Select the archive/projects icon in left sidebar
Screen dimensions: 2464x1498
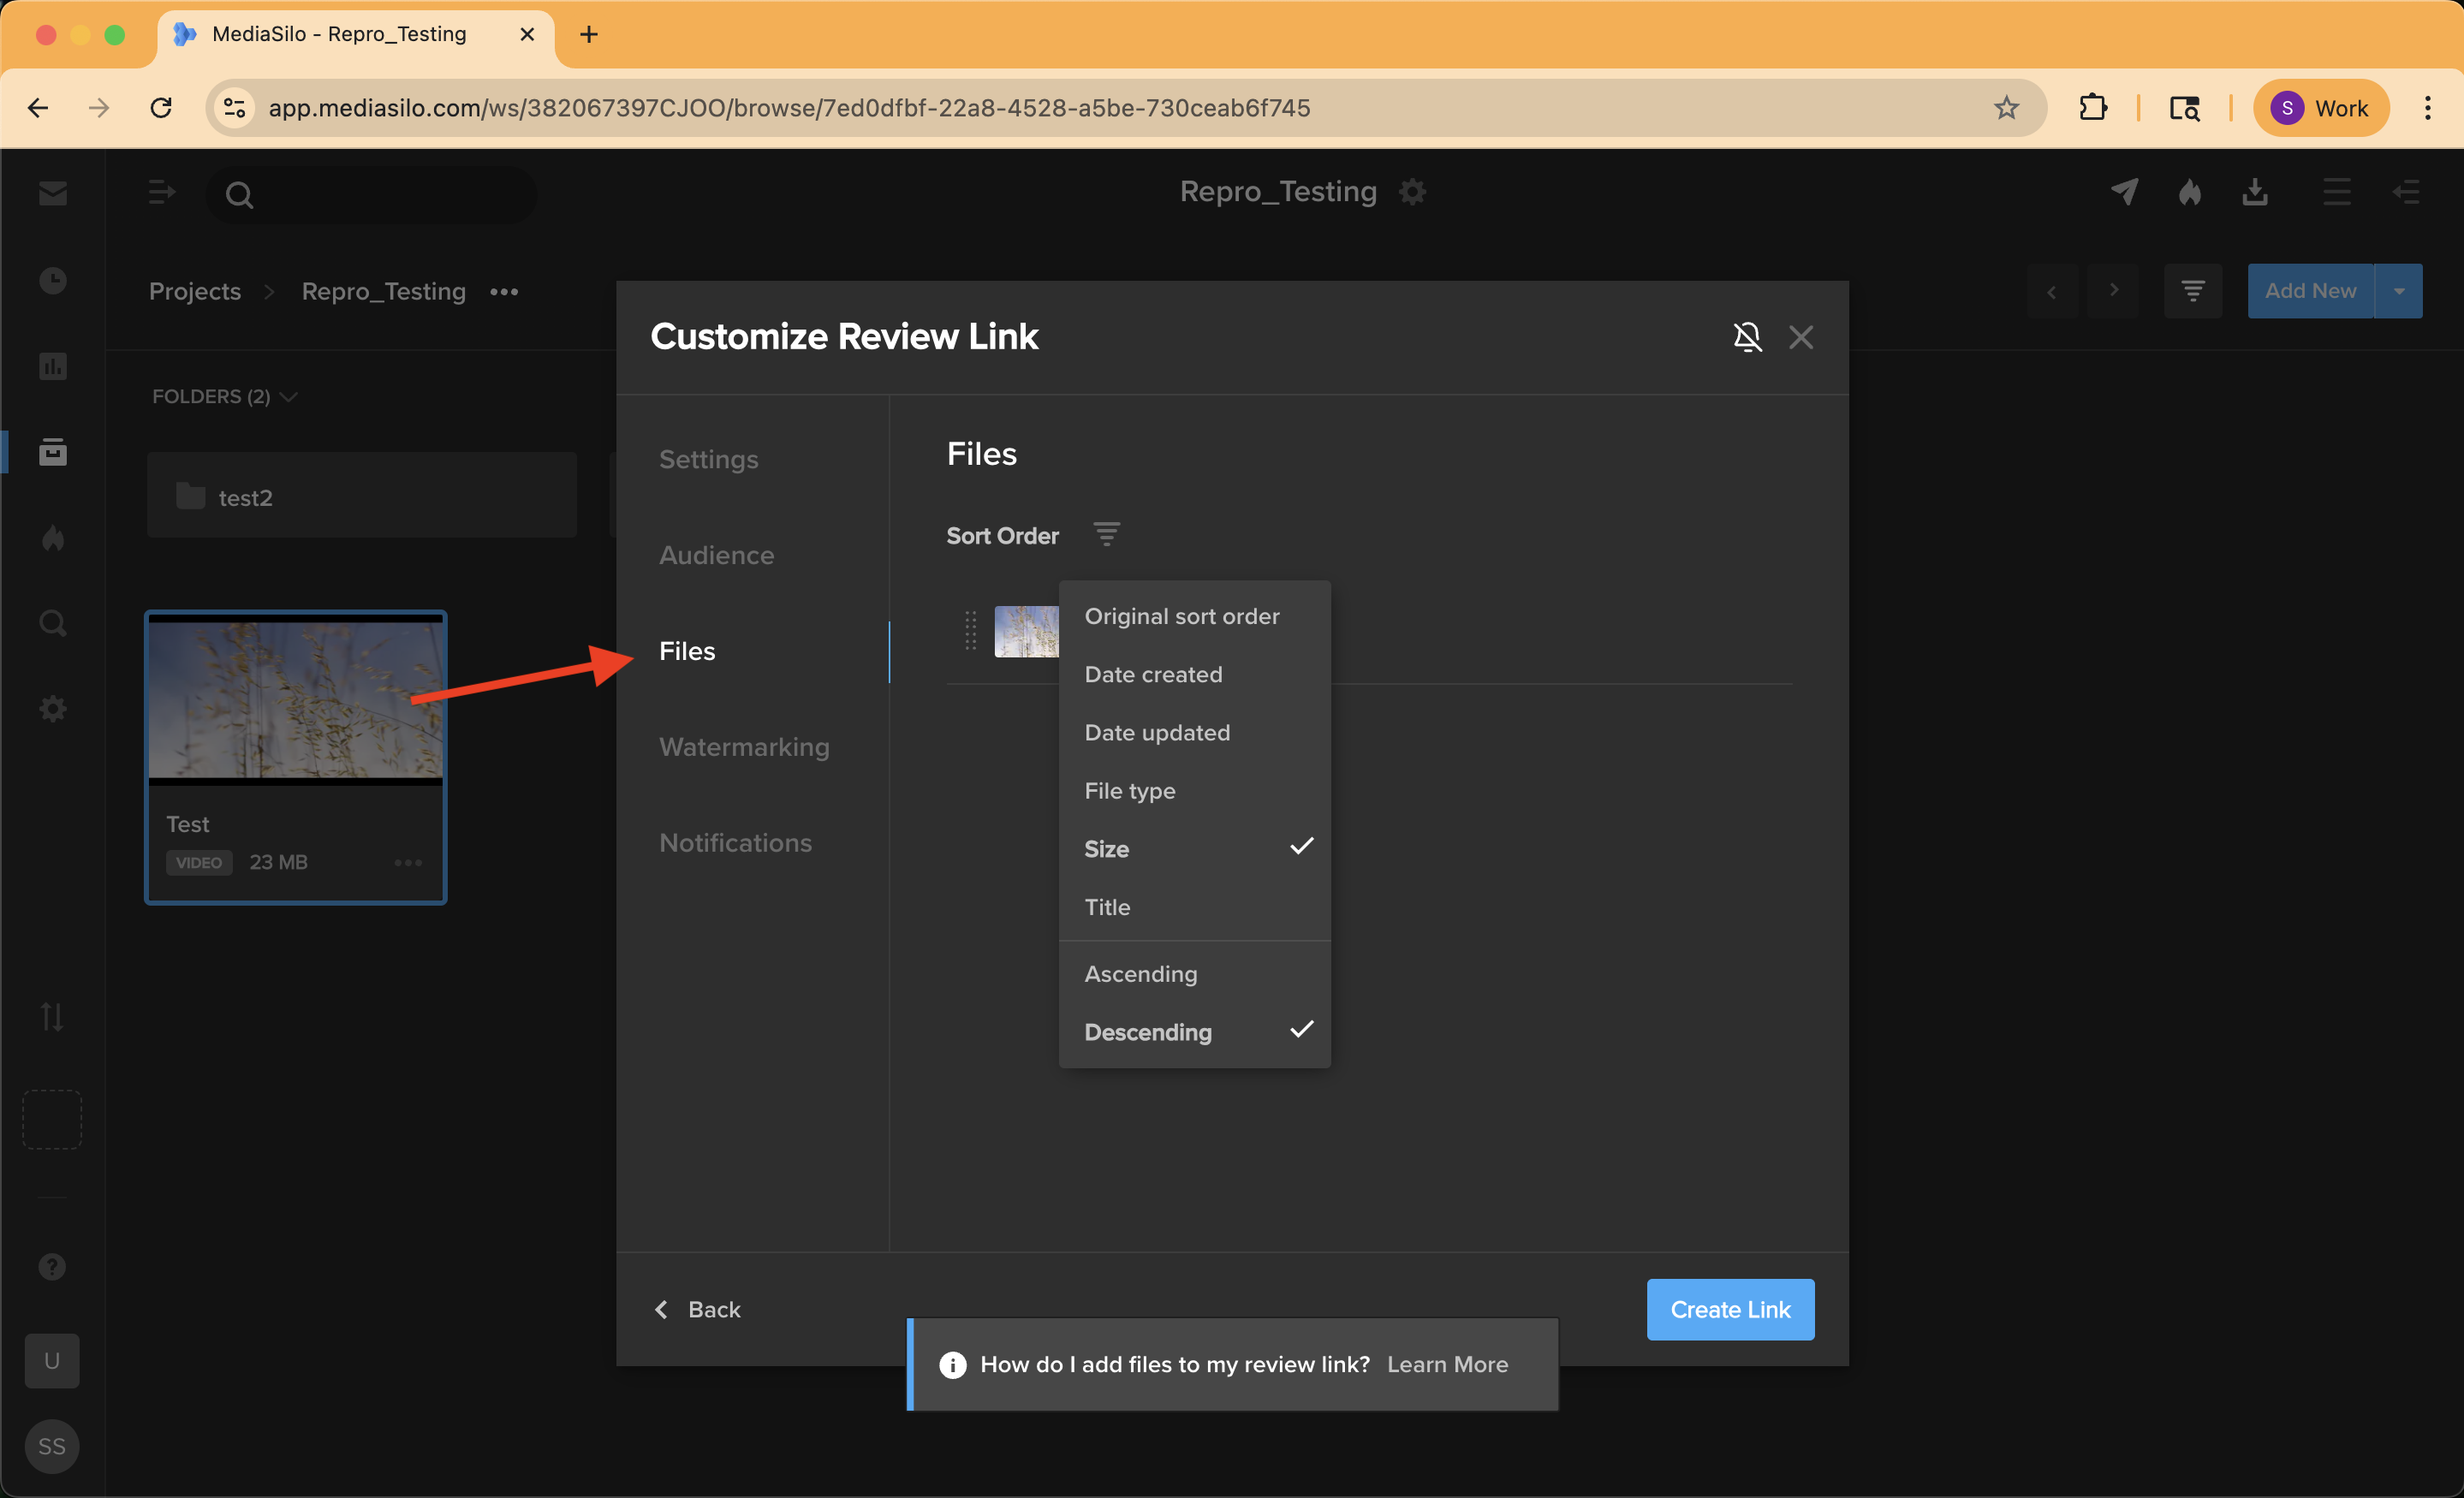pos(51,452)
